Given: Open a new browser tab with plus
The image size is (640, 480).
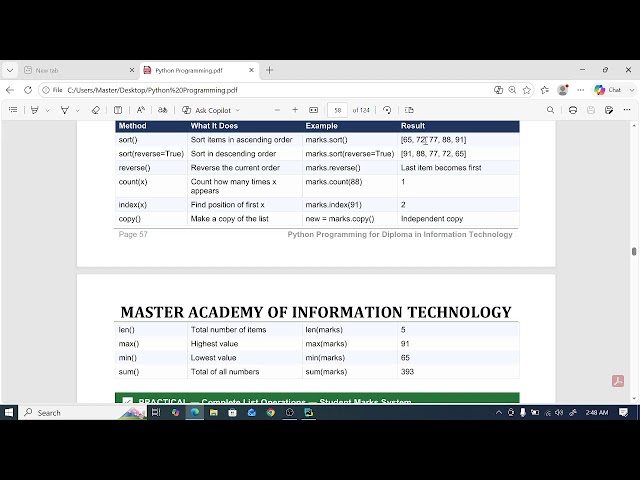Looking at the screenshot, I should point(269,70).
